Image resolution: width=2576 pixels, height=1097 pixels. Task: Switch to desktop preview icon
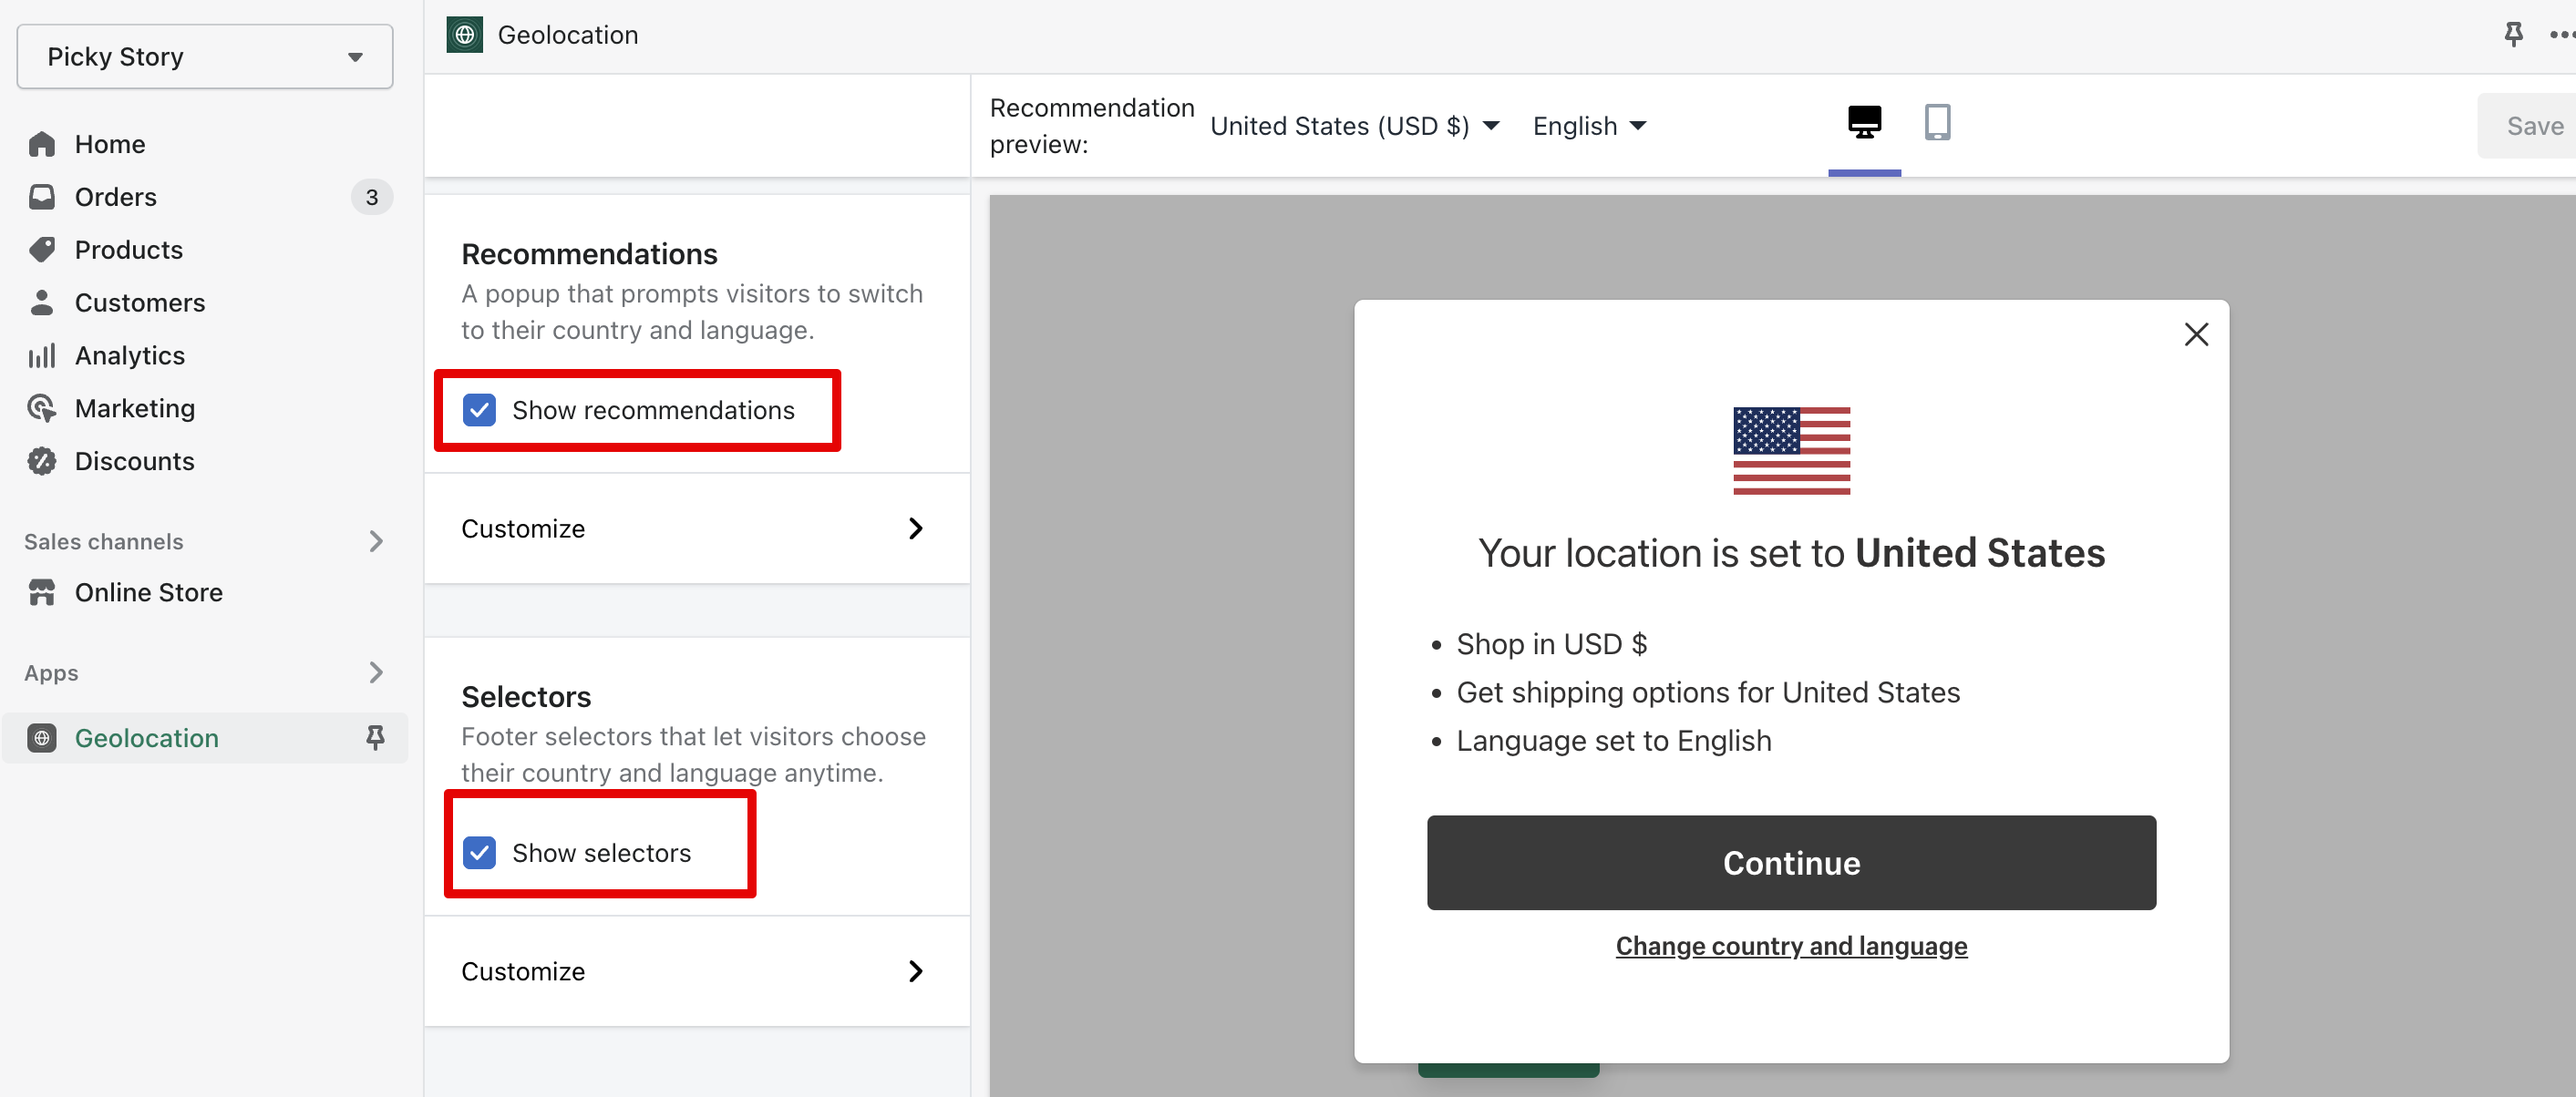pyautogui.click(x=1864, y=122)
